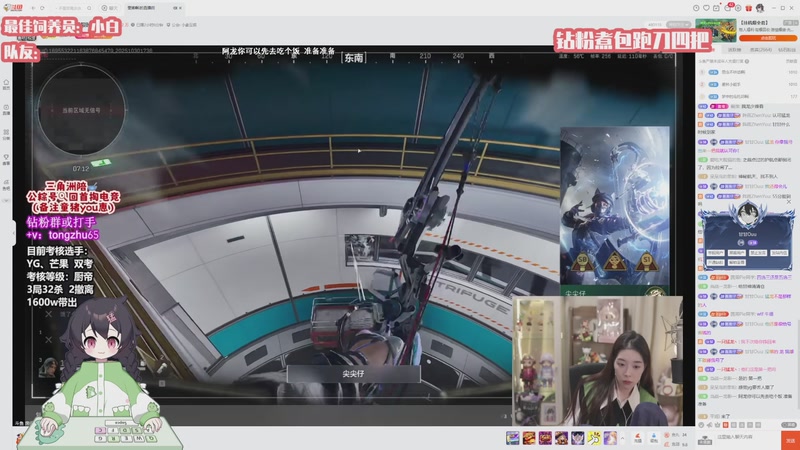The height and width of the screenshot is (450, 800).
Task: Open followed channels via the heart icon
Action: [x=706, y=8]
